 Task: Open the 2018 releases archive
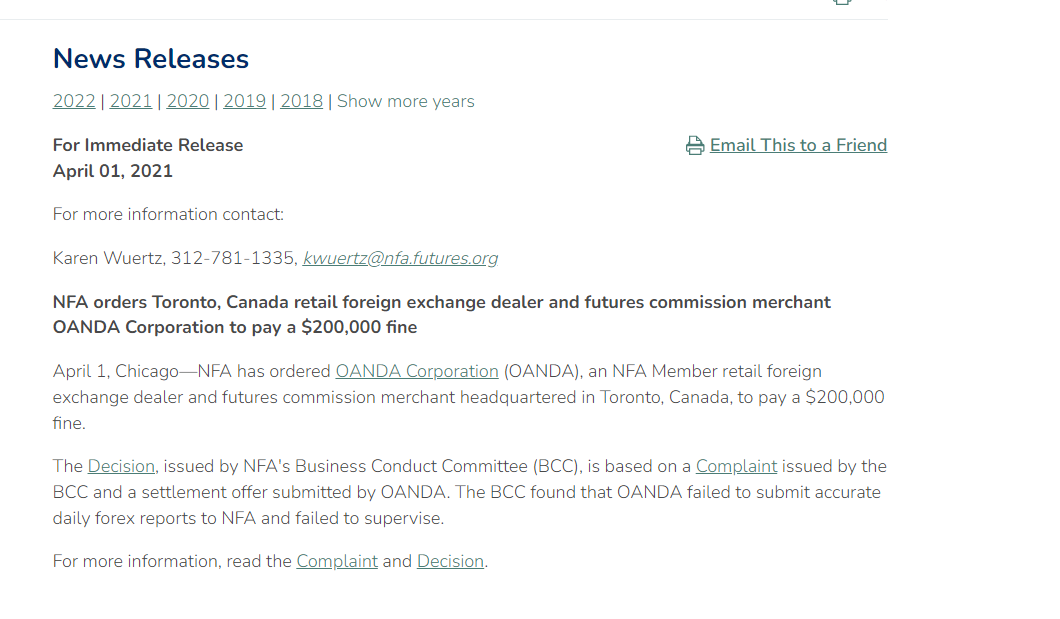tap(301, 101)
